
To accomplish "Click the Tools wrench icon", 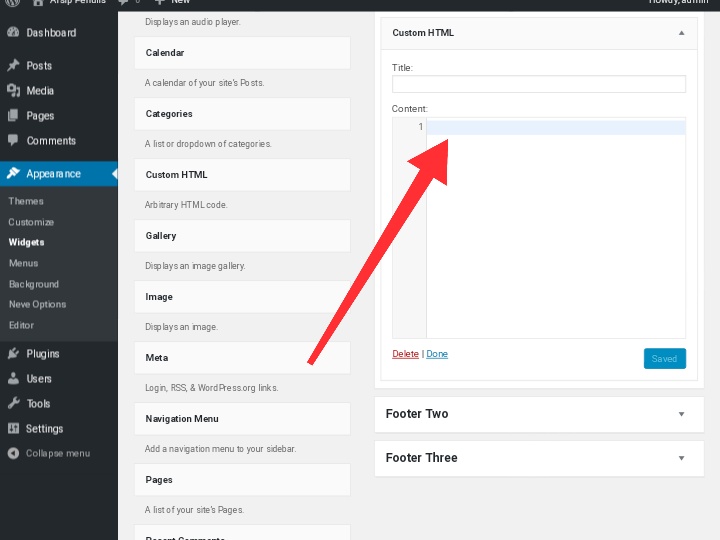I will point(13,403).
